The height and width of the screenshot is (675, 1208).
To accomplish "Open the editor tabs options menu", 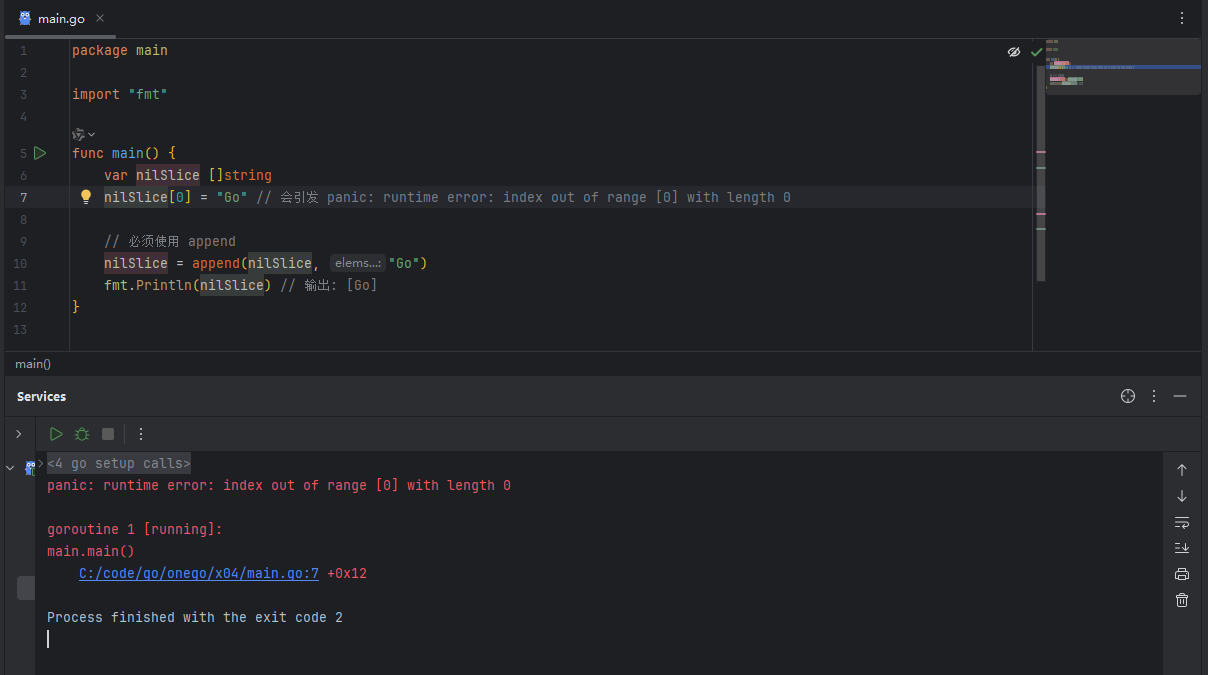I will point(1182,18).
